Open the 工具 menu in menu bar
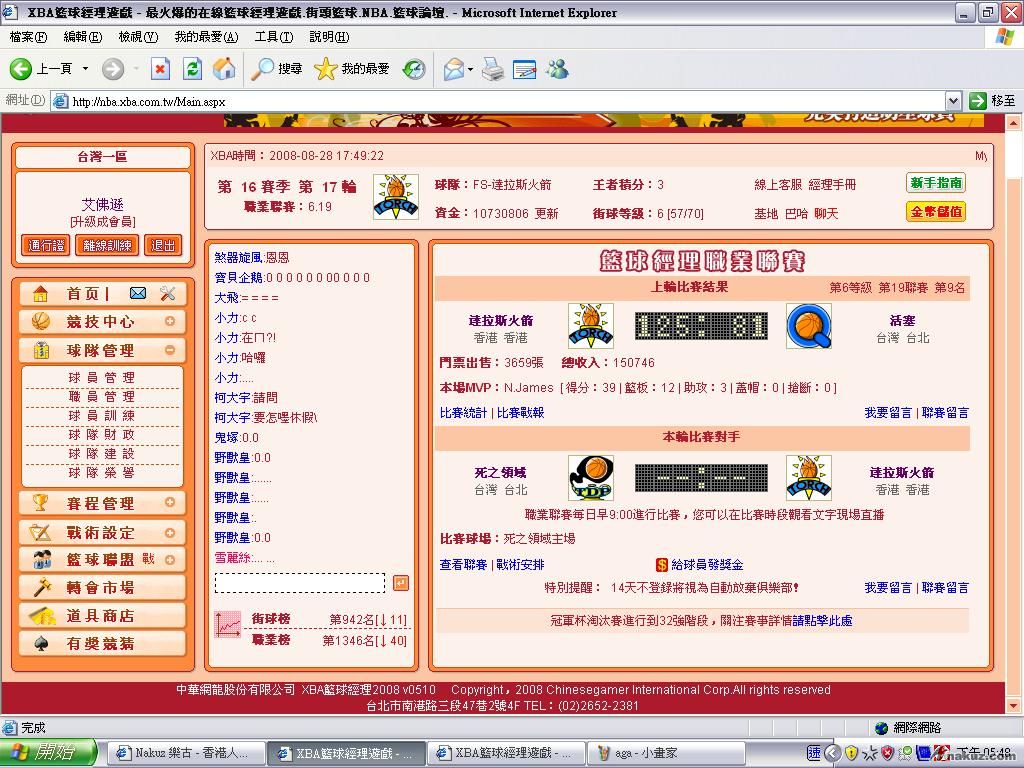The image size is (1024, 768). [273, 37]
